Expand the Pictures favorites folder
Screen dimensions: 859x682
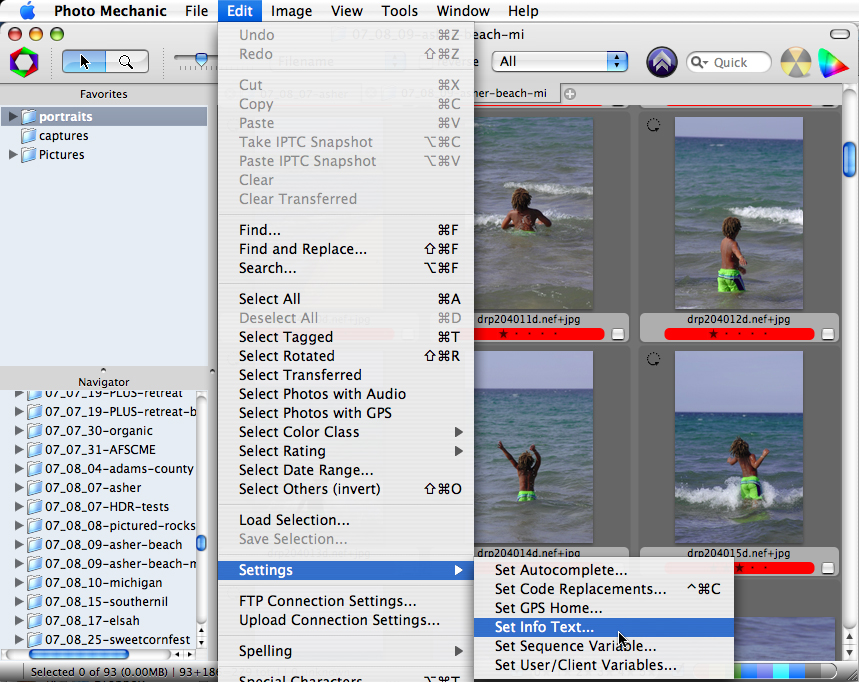click(12, 155)
